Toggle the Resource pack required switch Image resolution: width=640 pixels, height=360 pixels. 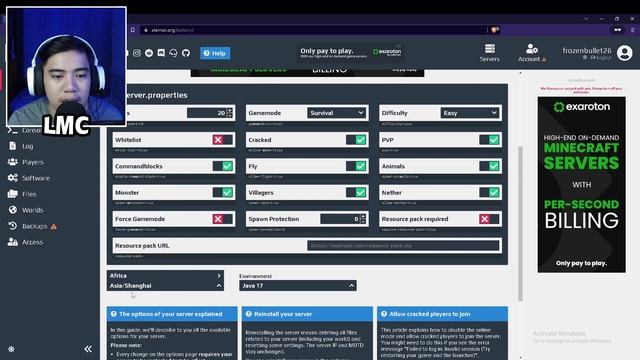pyautogui.click(x=489, y=219)
